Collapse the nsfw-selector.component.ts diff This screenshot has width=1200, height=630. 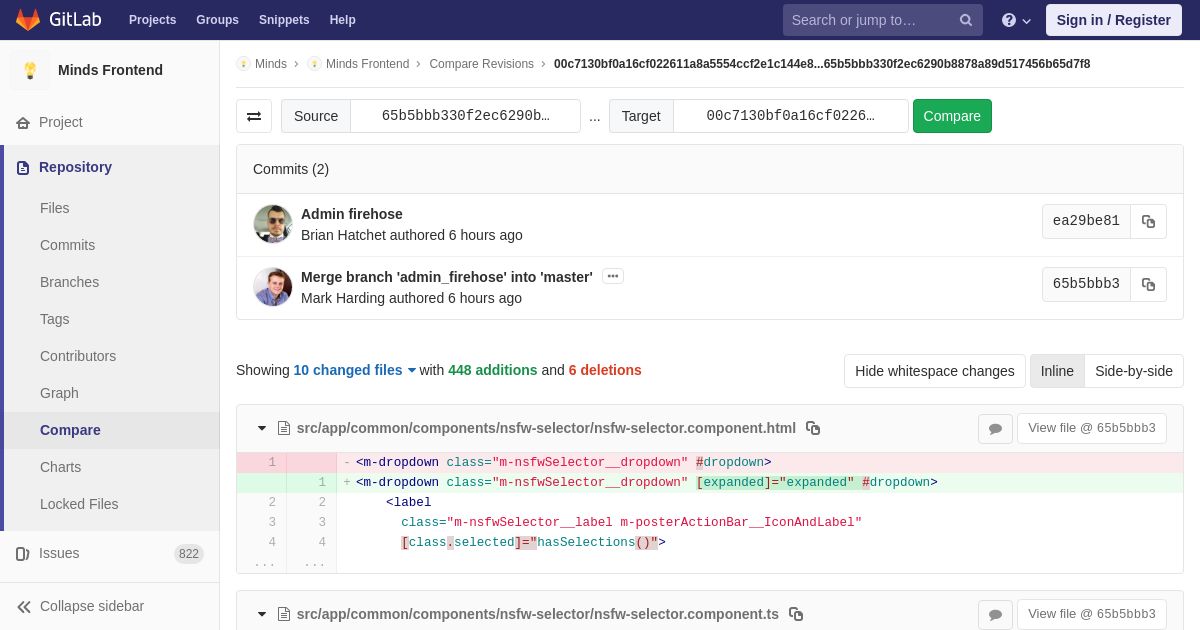[x=262, y=614]
